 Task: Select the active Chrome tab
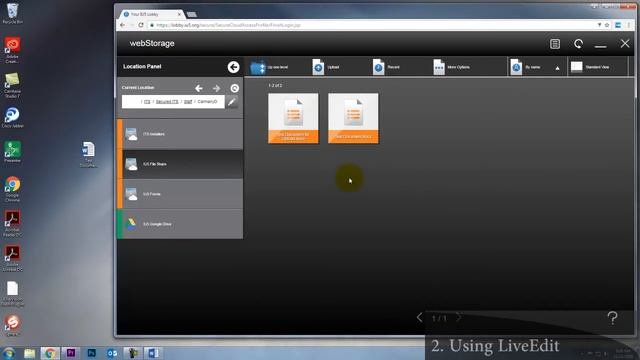tap(151, 14)
